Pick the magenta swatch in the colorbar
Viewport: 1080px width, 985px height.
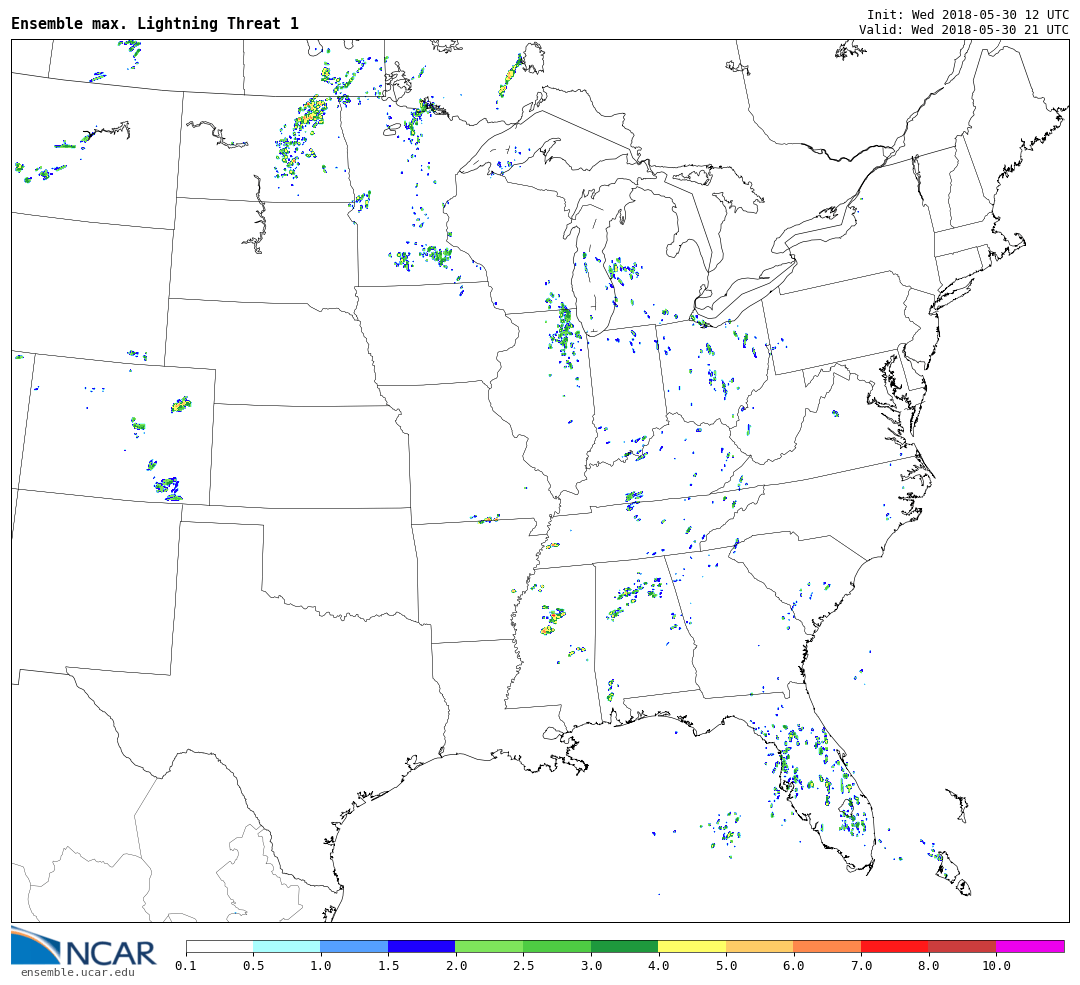pos(1029,946)
